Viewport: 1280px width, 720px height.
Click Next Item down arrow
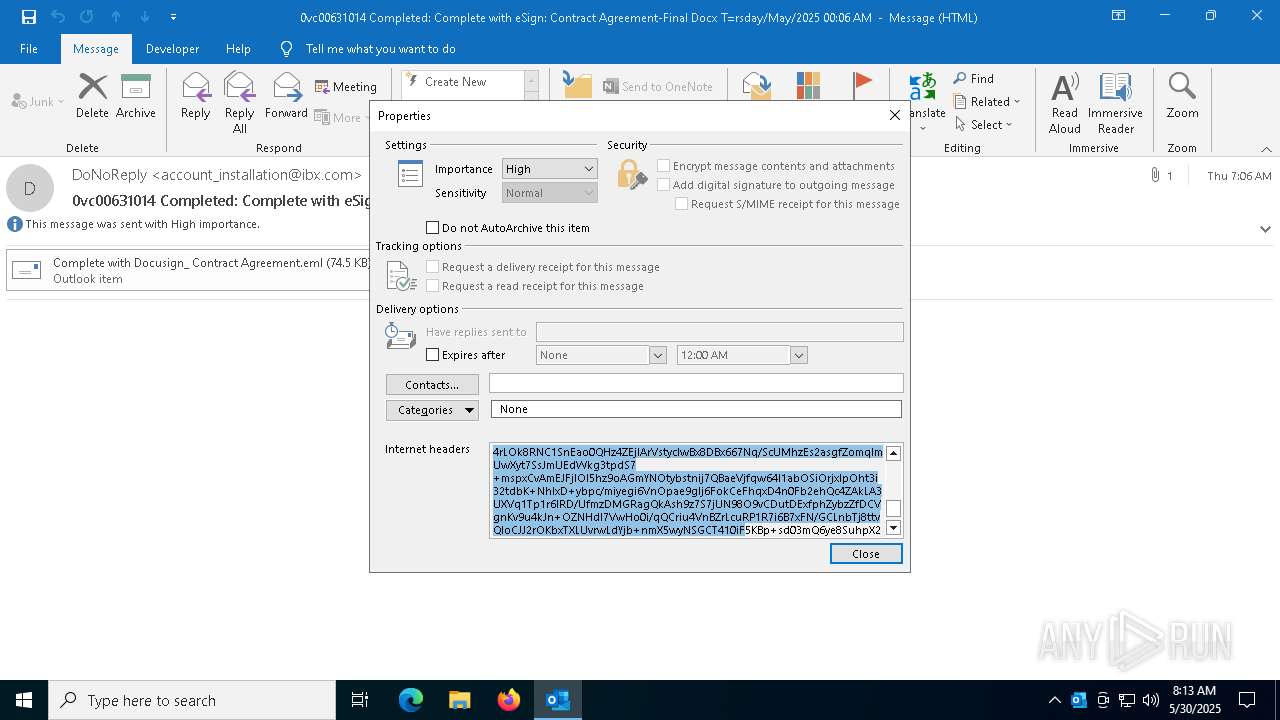[145, 17]
